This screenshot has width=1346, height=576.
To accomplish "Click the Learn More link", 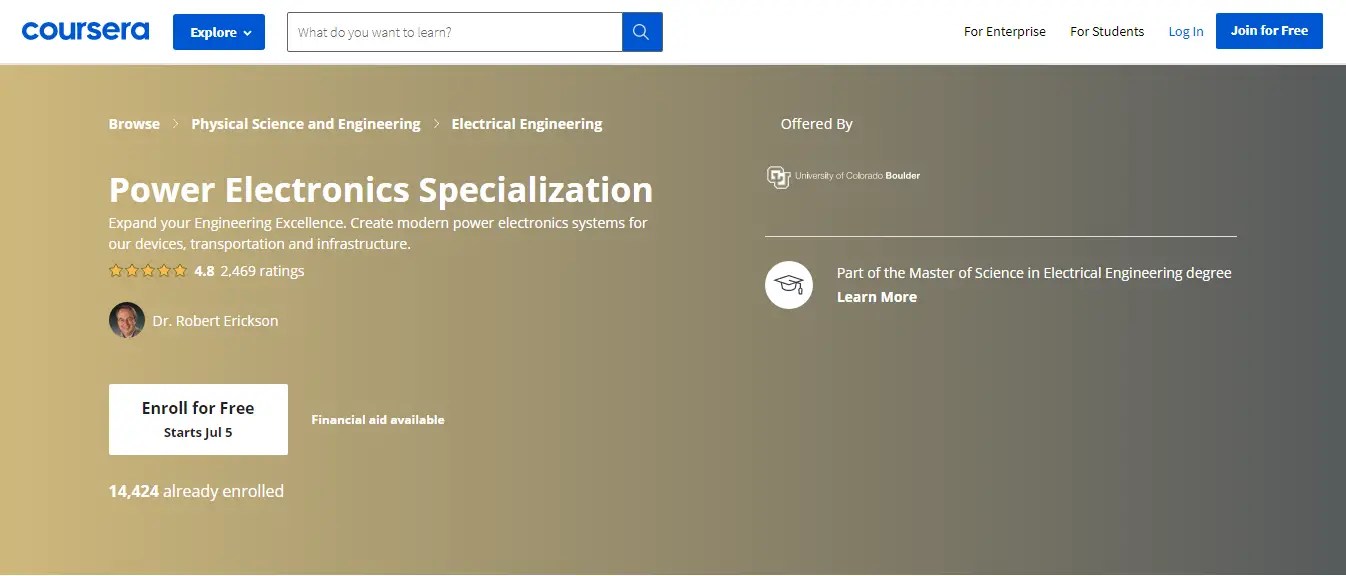I will (877, 297).
